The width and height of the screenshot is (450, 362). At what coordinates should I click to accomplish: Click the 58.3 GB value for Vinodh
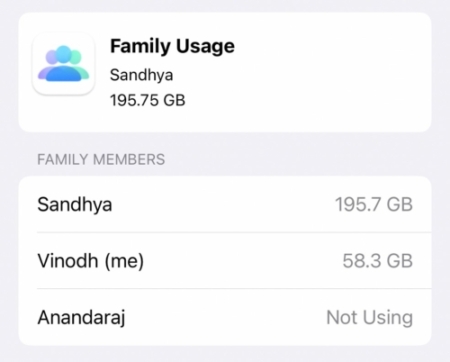point(378,261)
